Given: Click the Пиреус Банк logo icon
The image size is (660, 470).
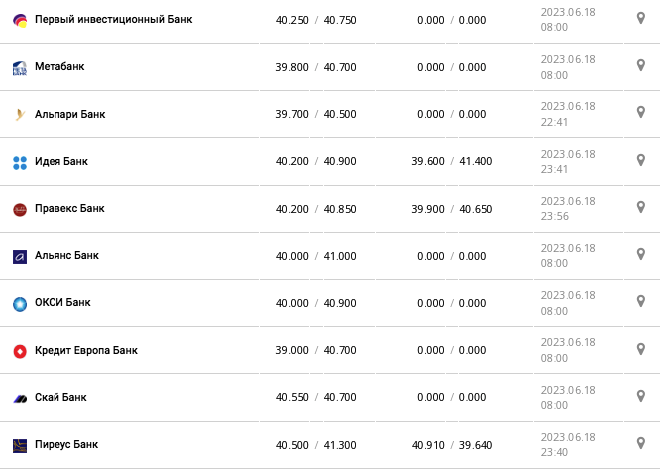Looking at the screenshot, I should [x=19, y=445].
